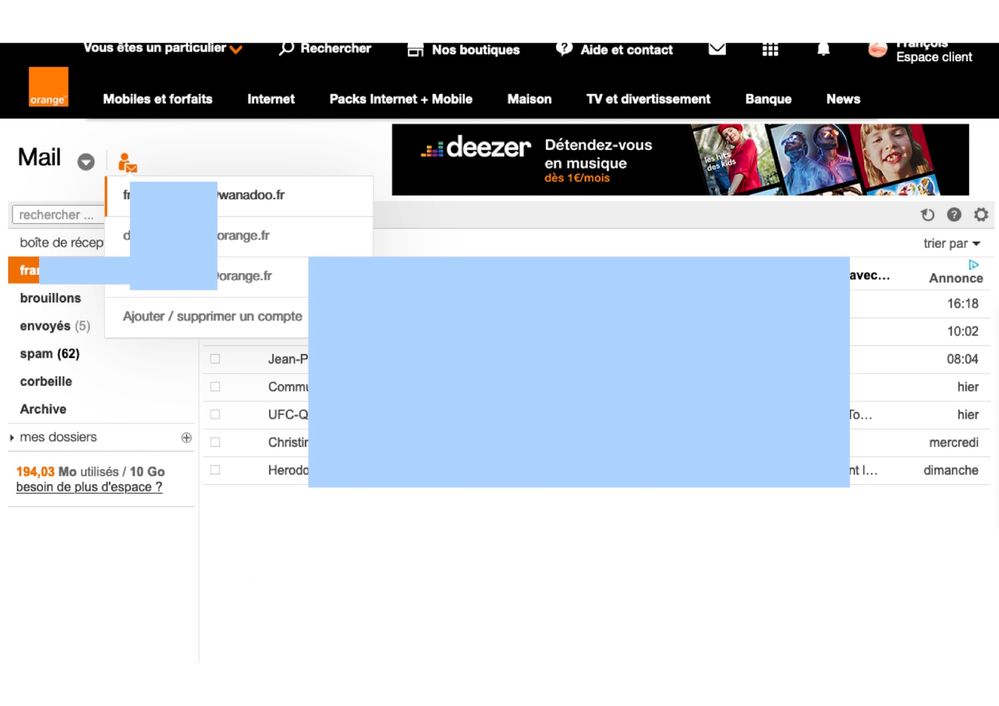
Task: Select the Christin message checkbox
Action: point(215,442)
